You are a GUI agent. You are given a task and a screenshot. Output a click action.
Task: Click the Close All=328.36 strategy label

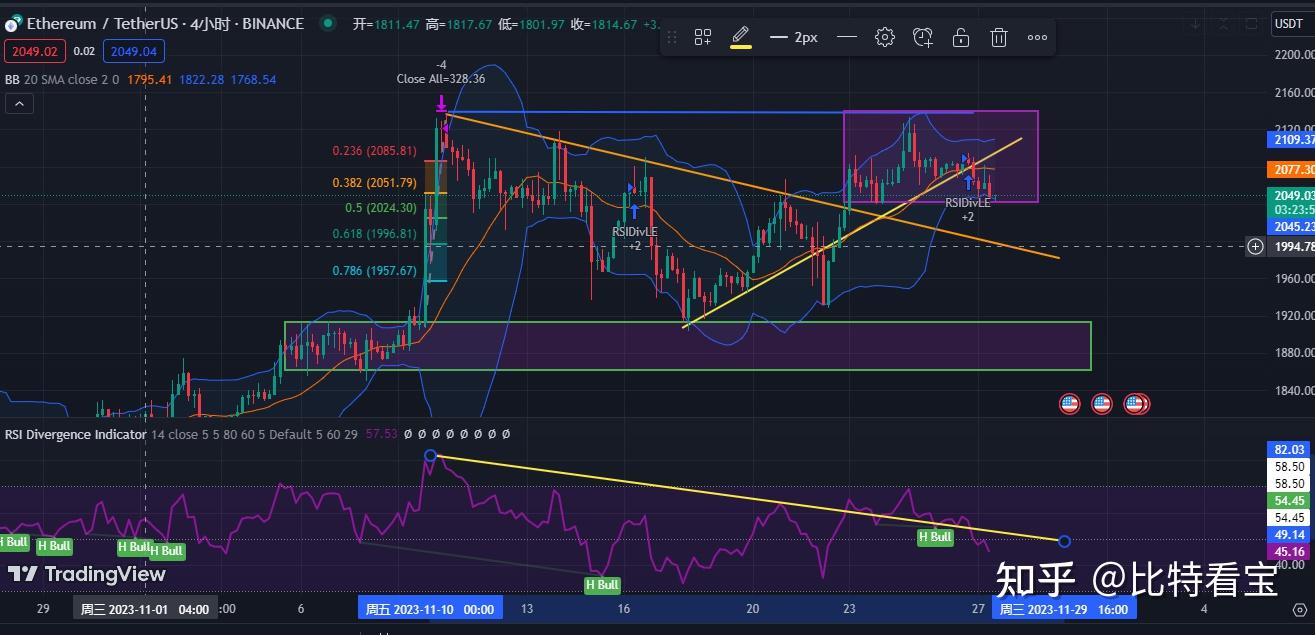(441, 79)
